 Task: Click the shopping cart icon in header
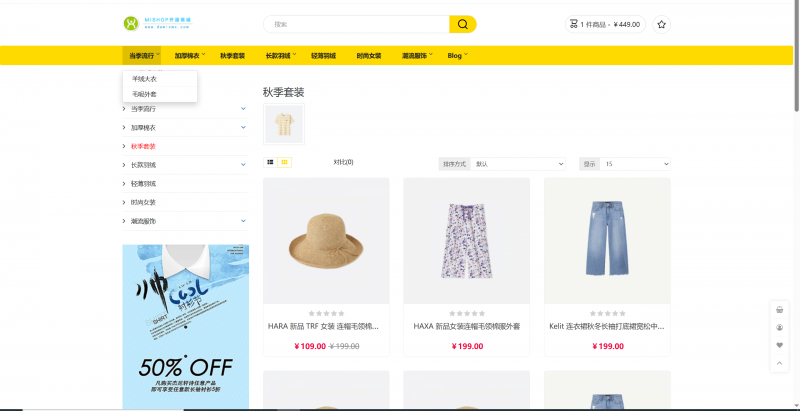coord(573,24)
